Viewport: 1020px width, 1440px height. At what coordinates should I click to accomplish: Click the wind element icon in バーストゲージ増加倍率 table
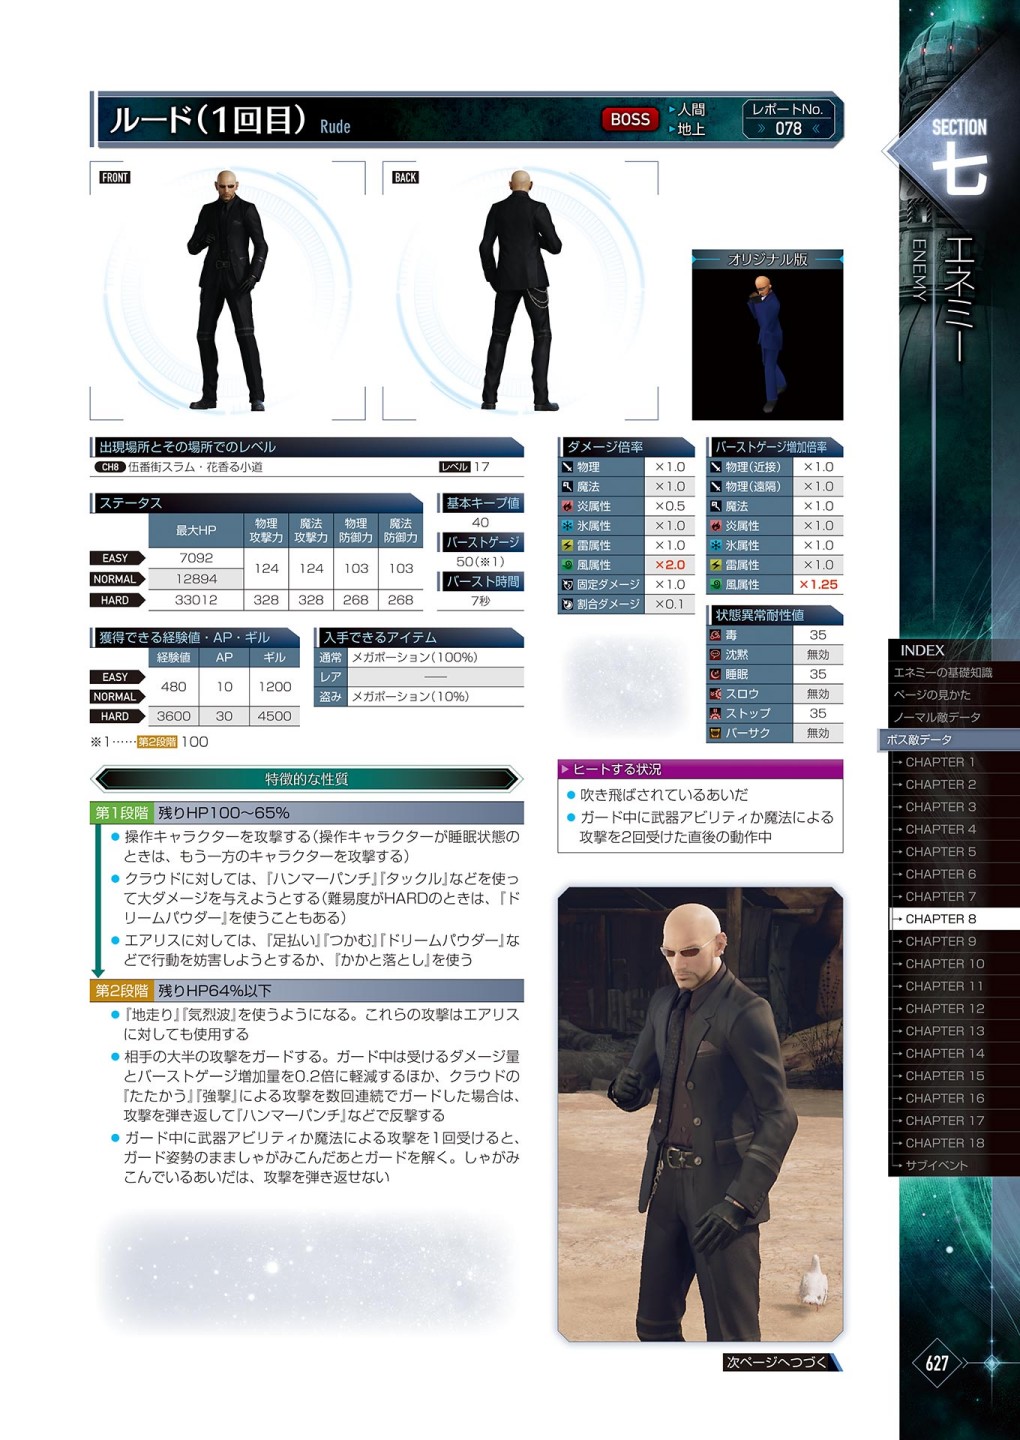coord(716,585)
